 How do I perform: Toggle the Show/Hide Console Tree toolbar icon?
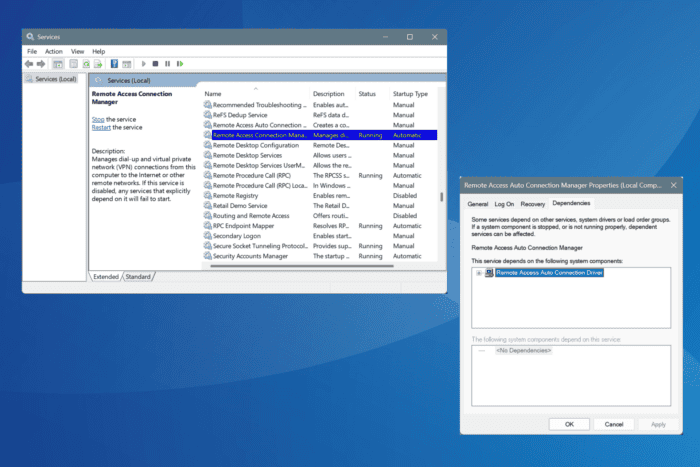(x=58, y=64)
